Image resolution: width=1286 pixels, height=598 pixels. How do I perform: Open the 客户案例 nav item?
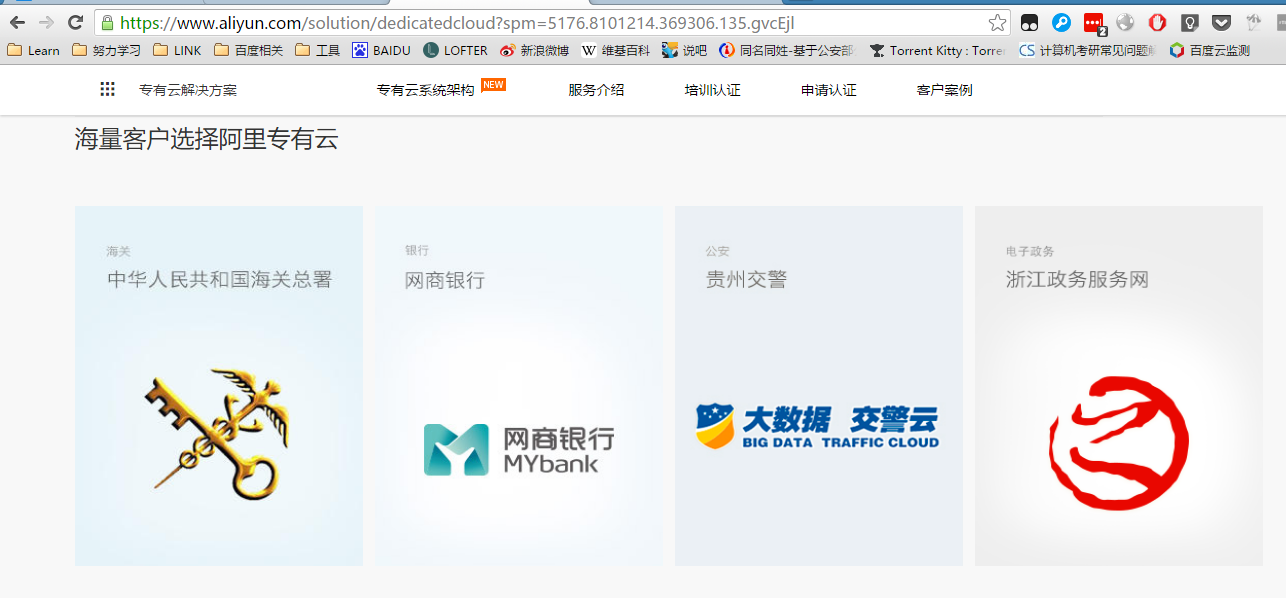(944, 90)
